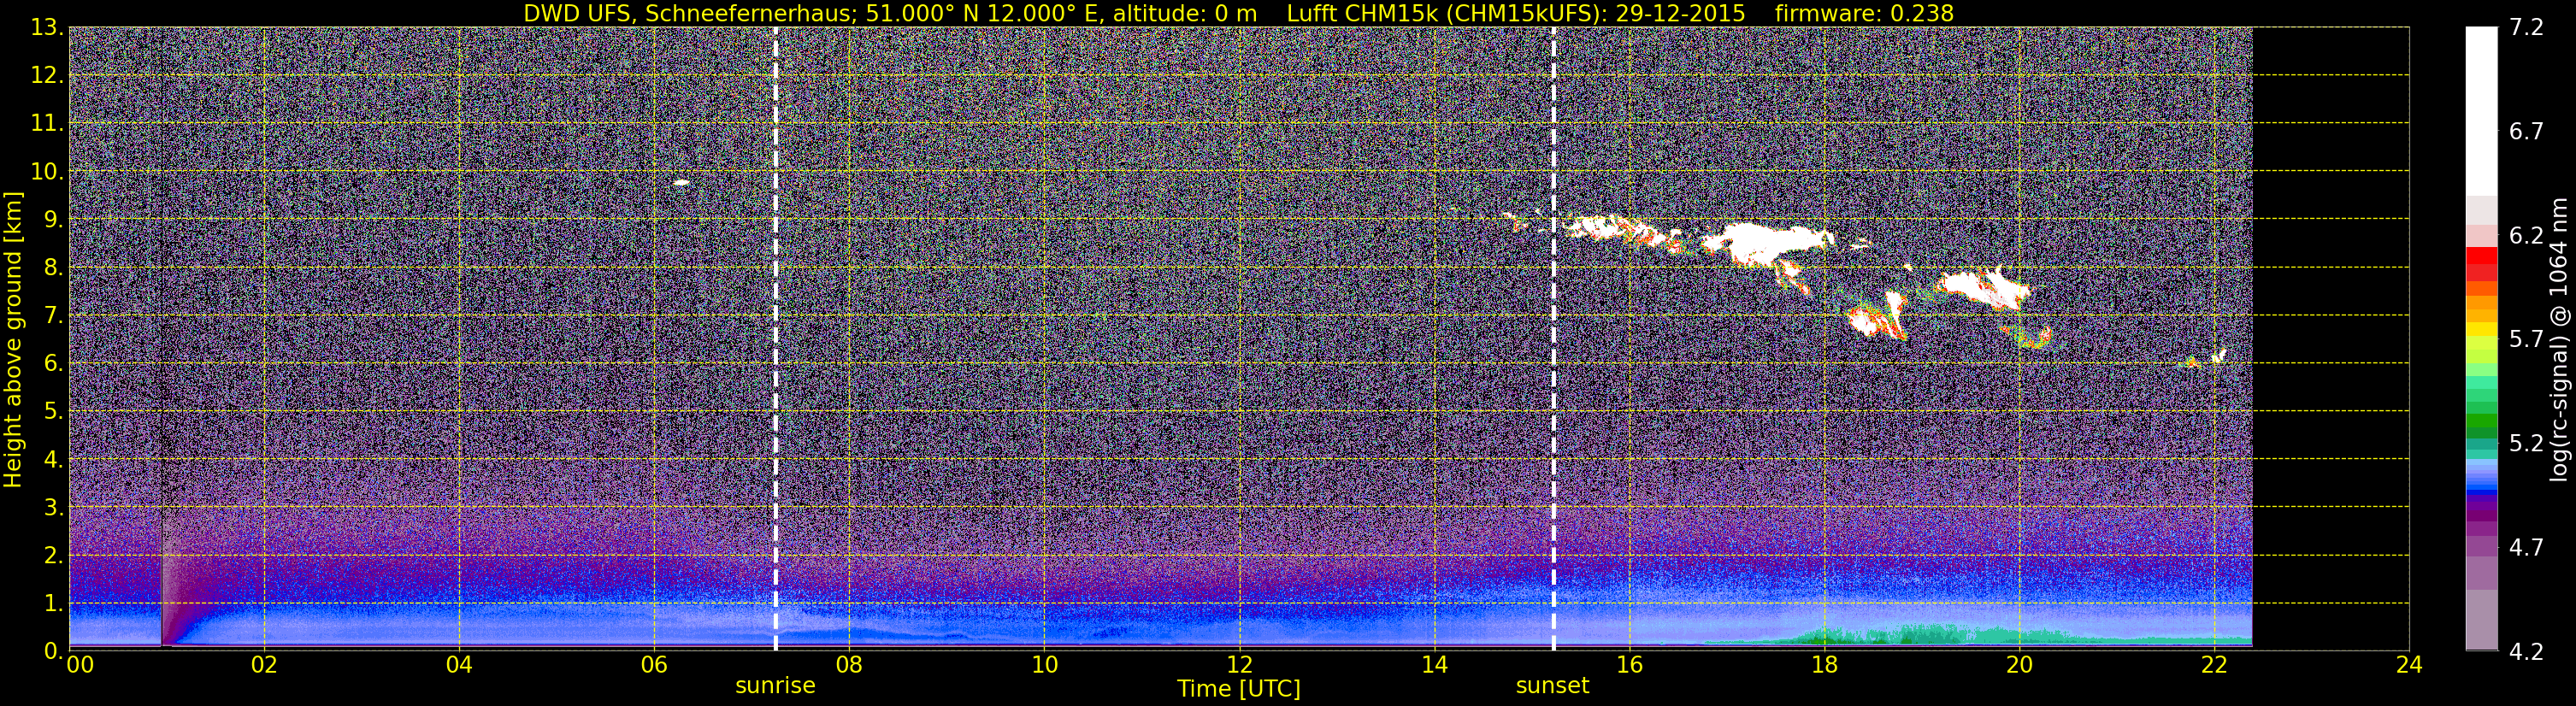Image resolution: width=2576 pixels, height=706 pixels.
Task: Click the y-axis tick label 5
Action: 55,412
